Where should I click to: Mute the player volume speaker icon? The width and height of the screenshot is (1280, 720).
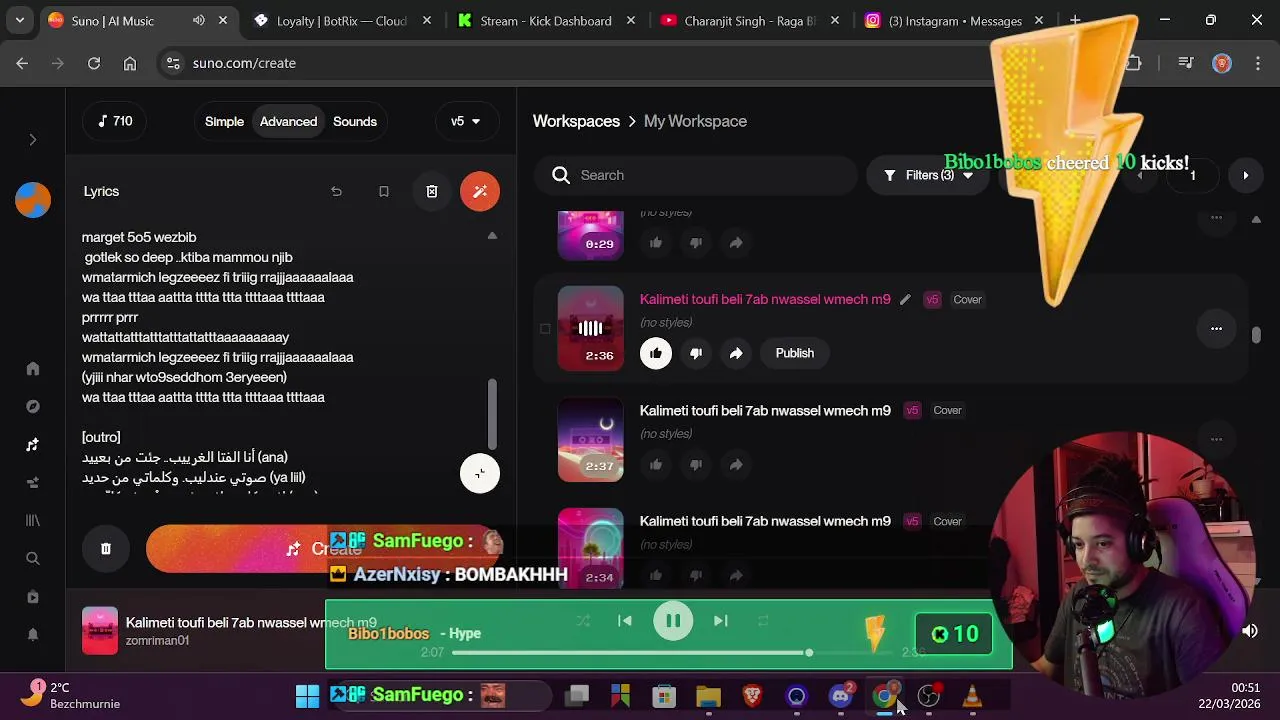coord(1250,631)
